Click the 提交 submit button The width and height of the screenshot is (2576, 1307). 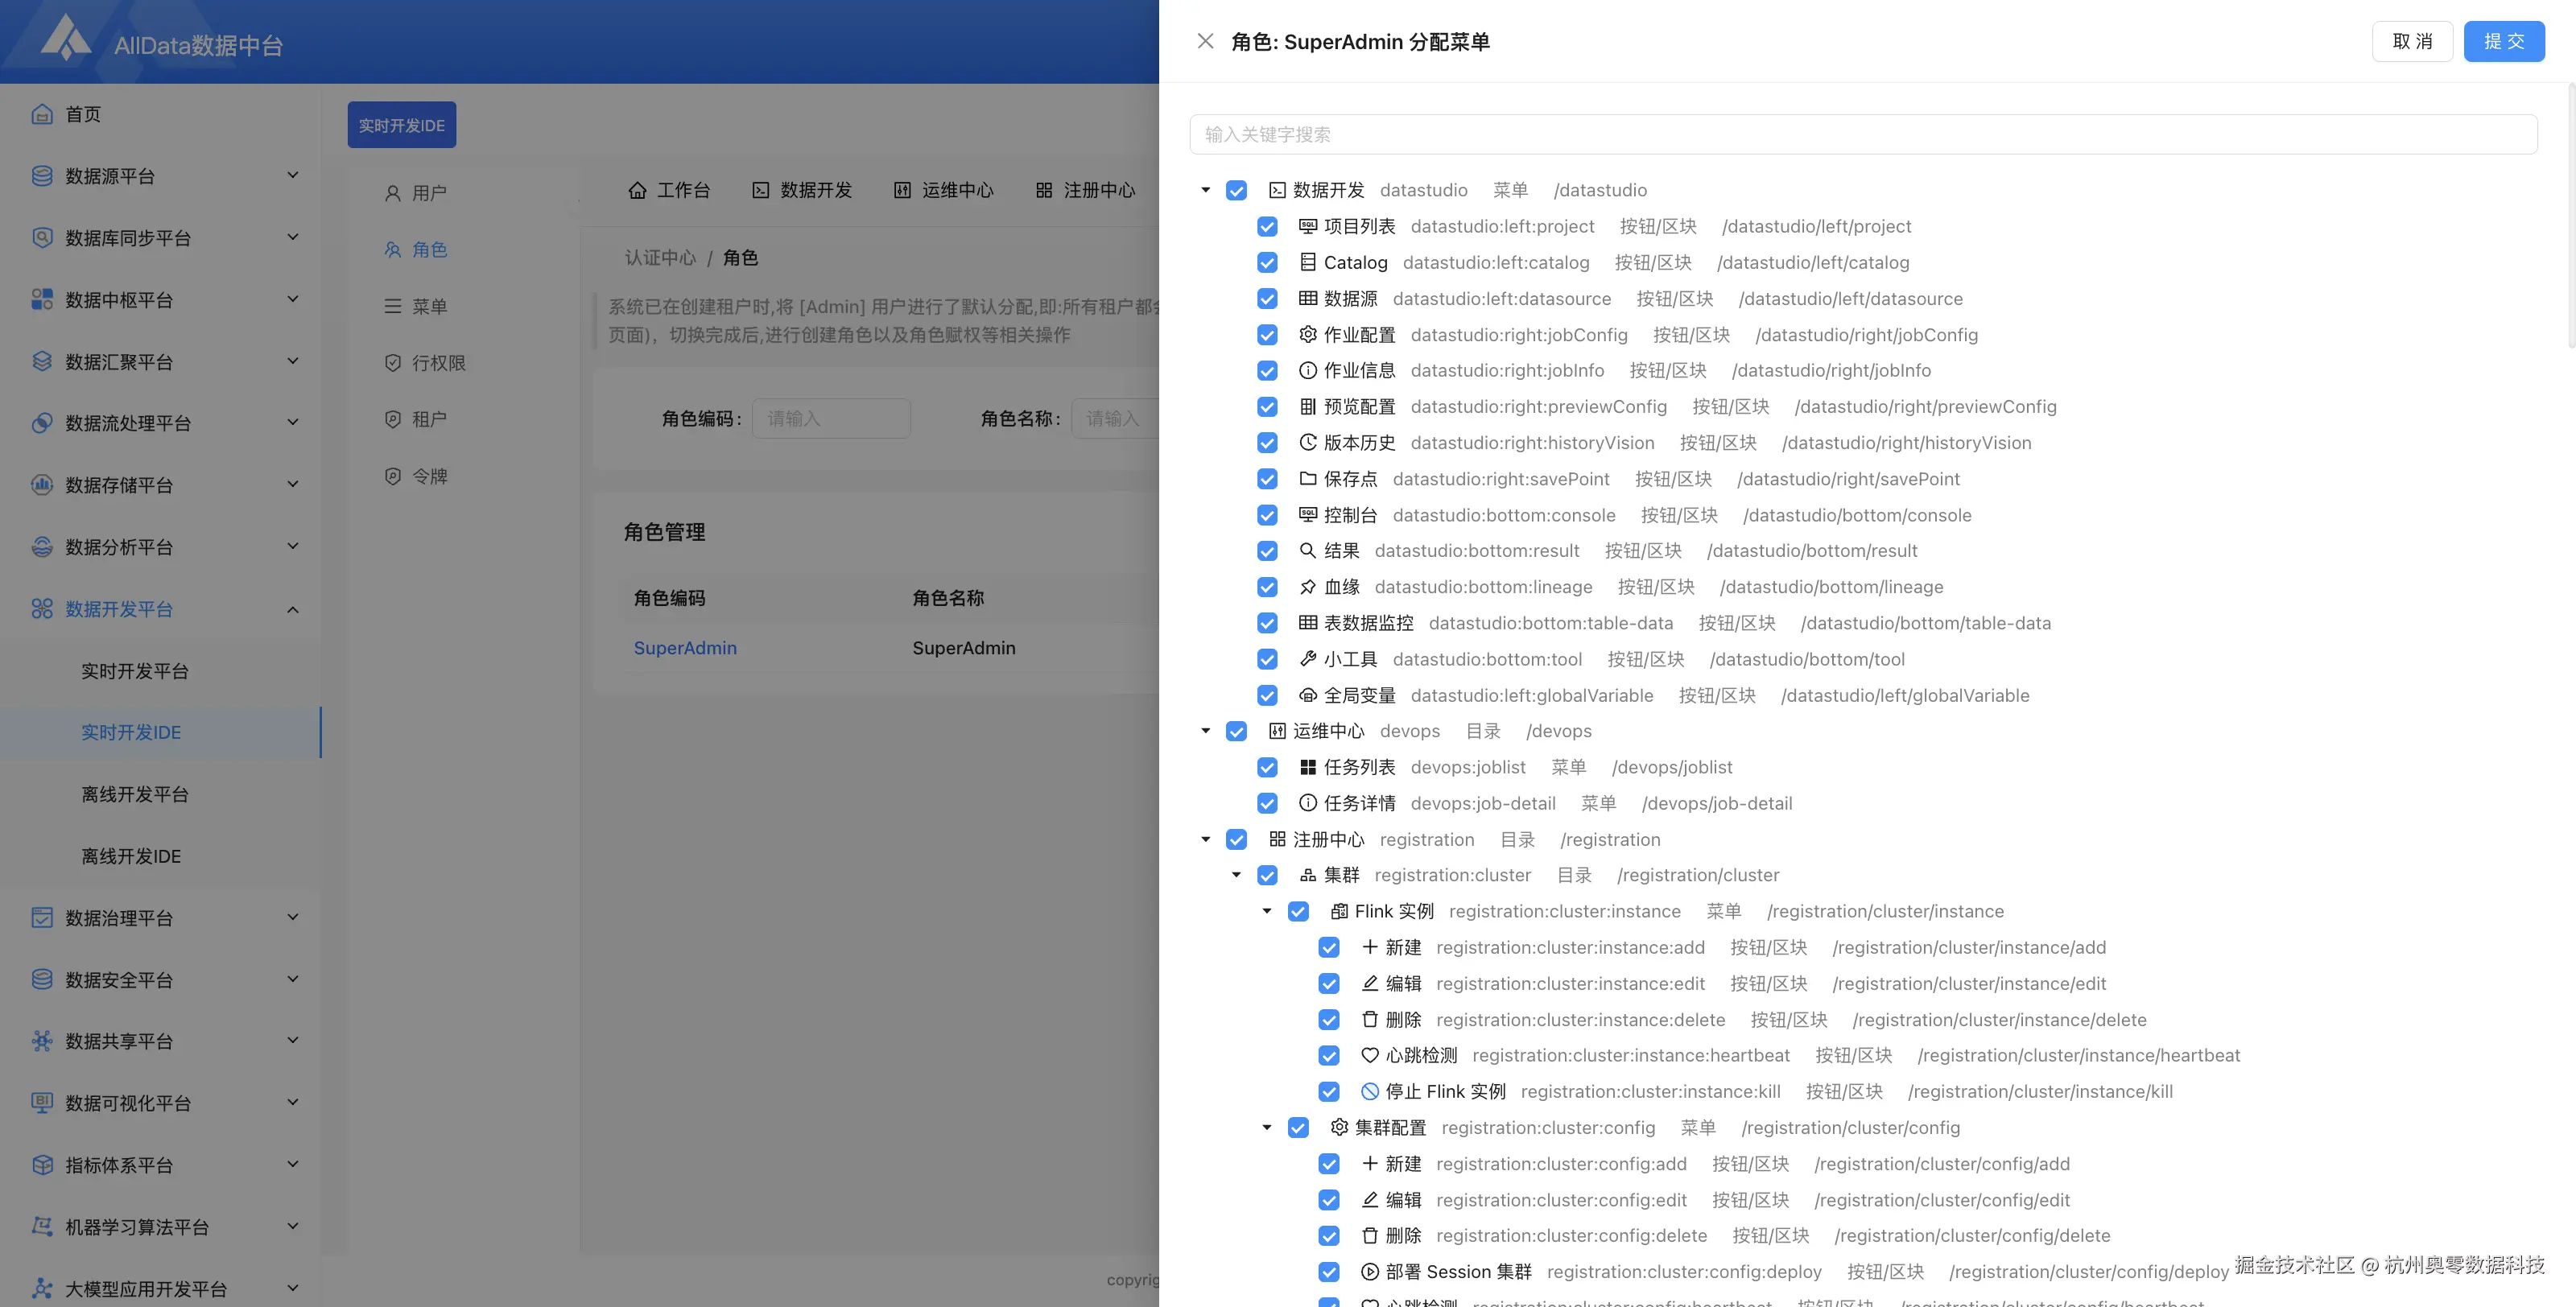[2503, 41]
